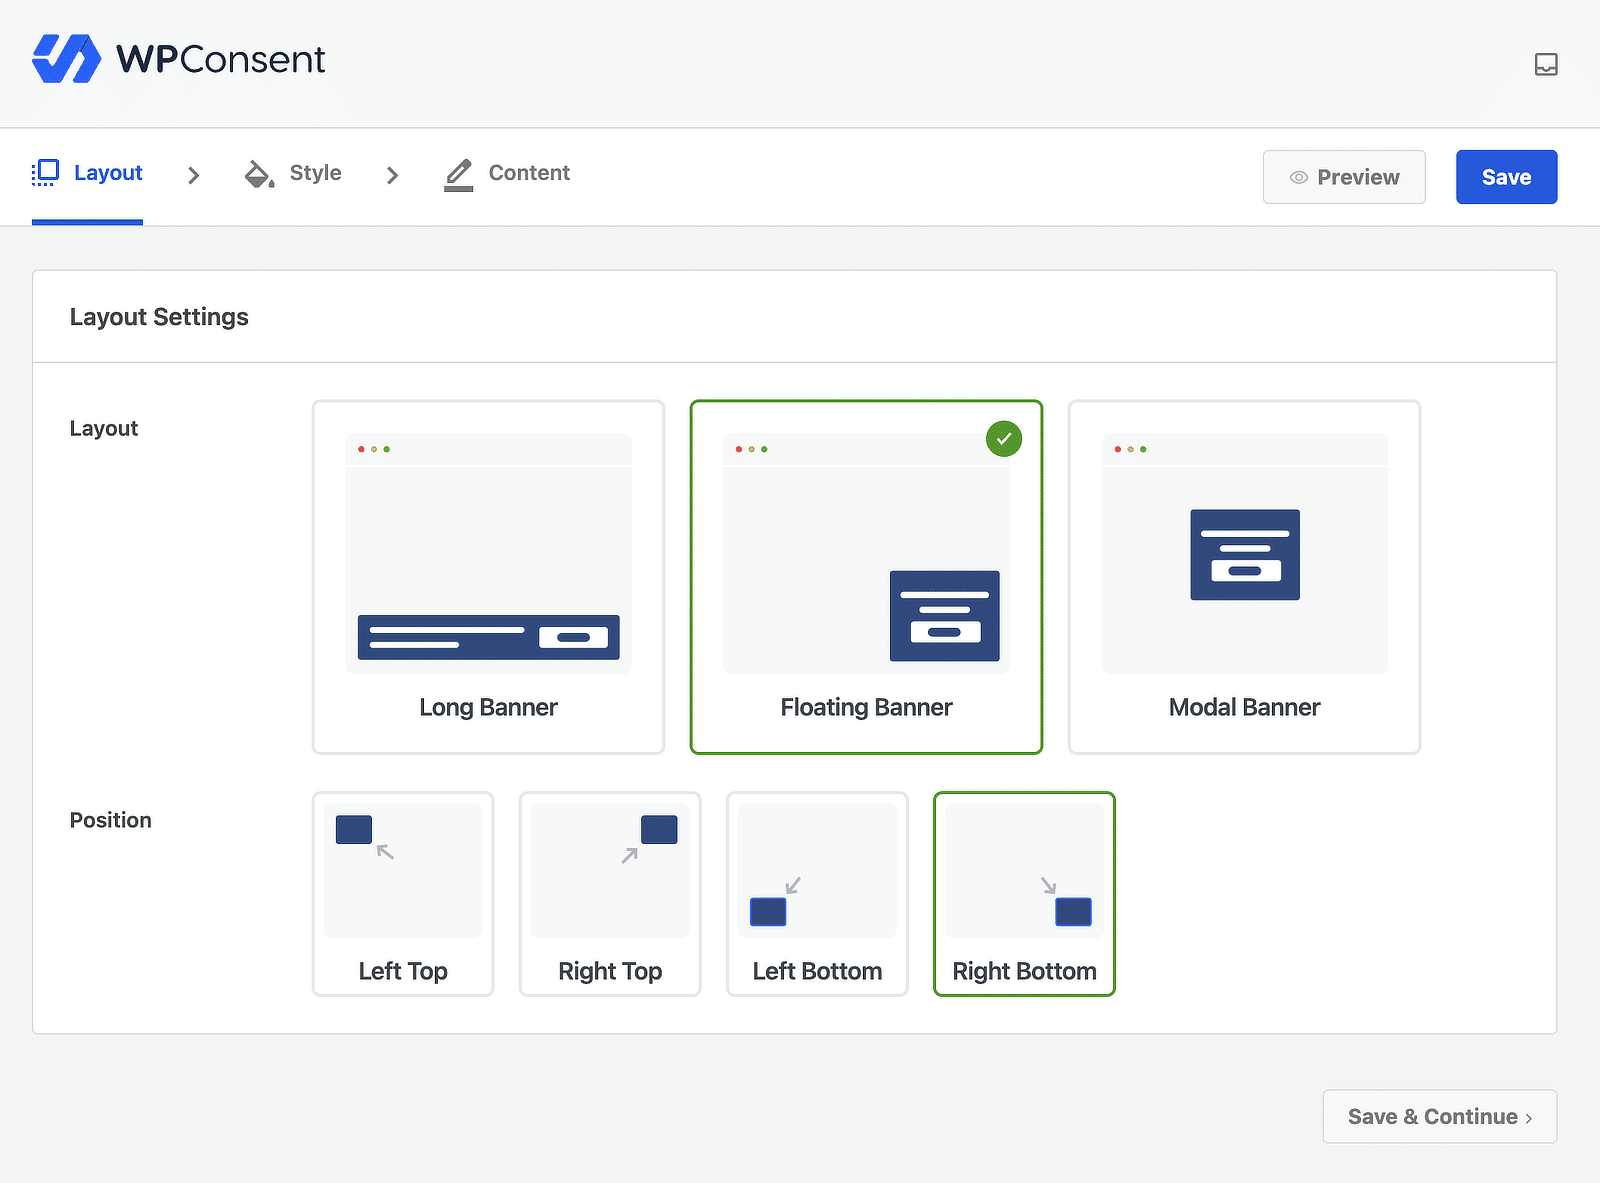
Task: Switch to the Style step
Action: pyautogui.click(x=316, y=173)
